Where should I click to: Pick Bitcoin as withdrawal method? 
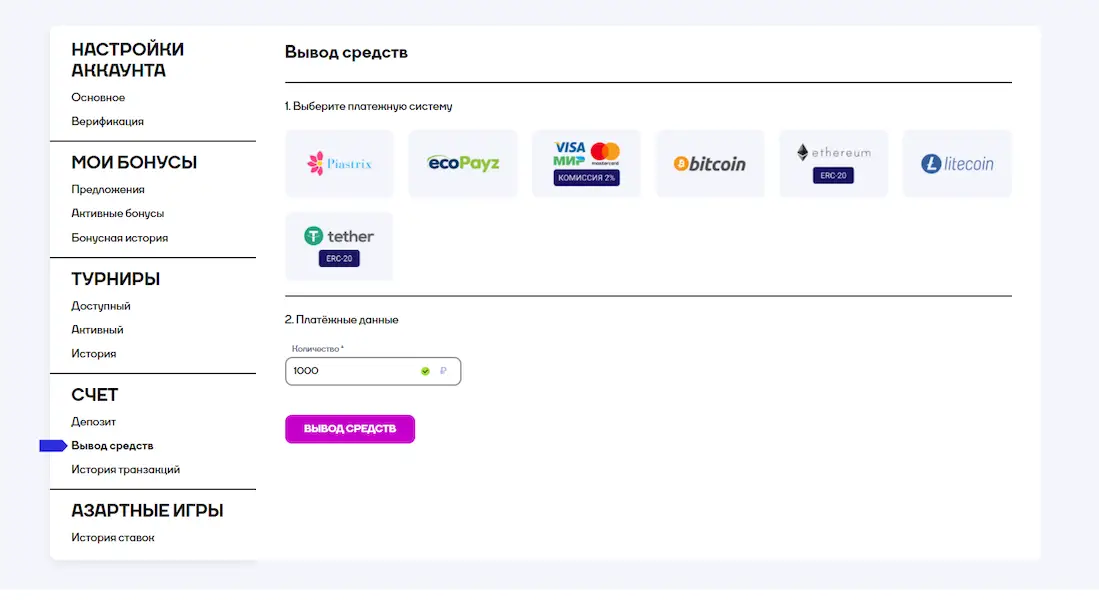(x=710, y=163)
